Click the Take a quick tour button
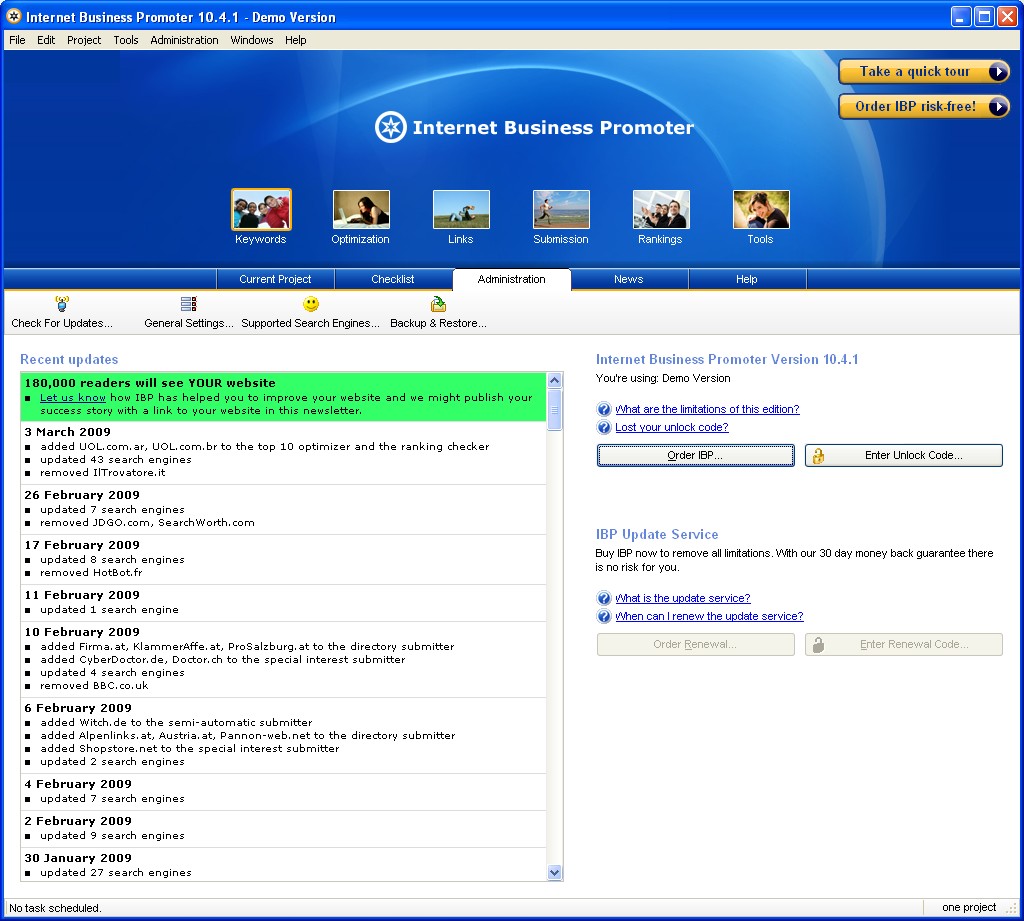The image size is (1024, 921). coord(923,72)
